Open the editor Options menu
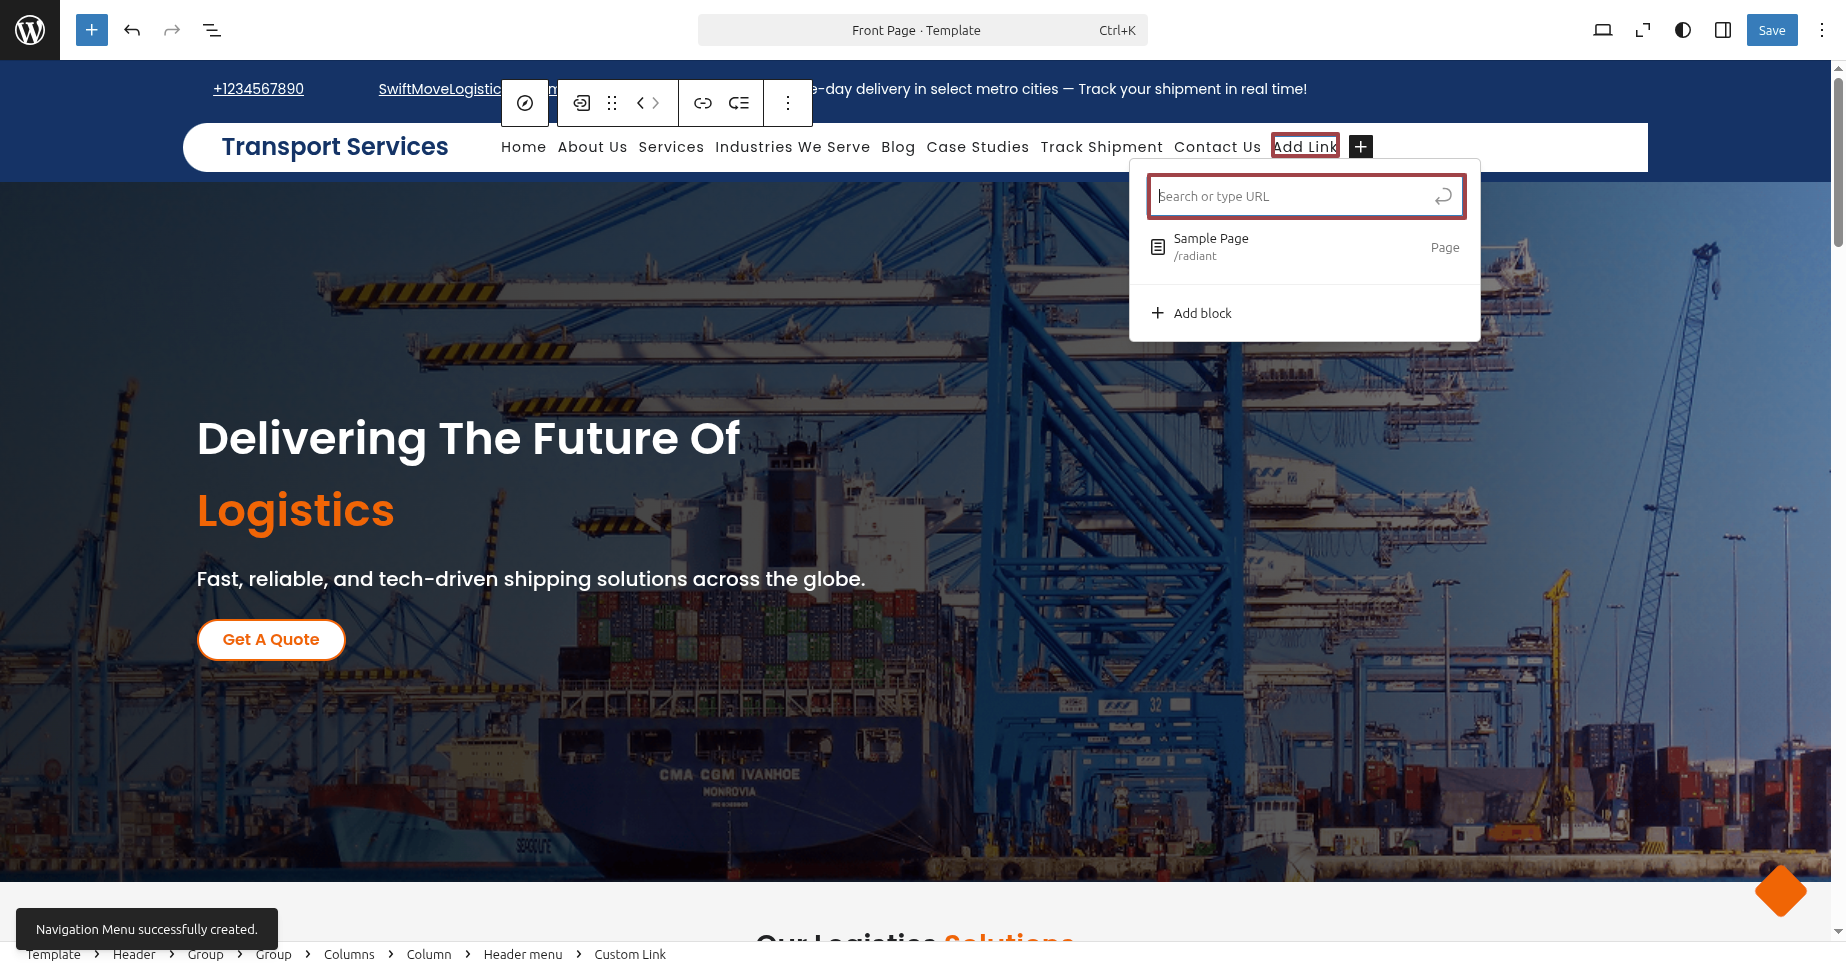 [x=1822, y=30]
